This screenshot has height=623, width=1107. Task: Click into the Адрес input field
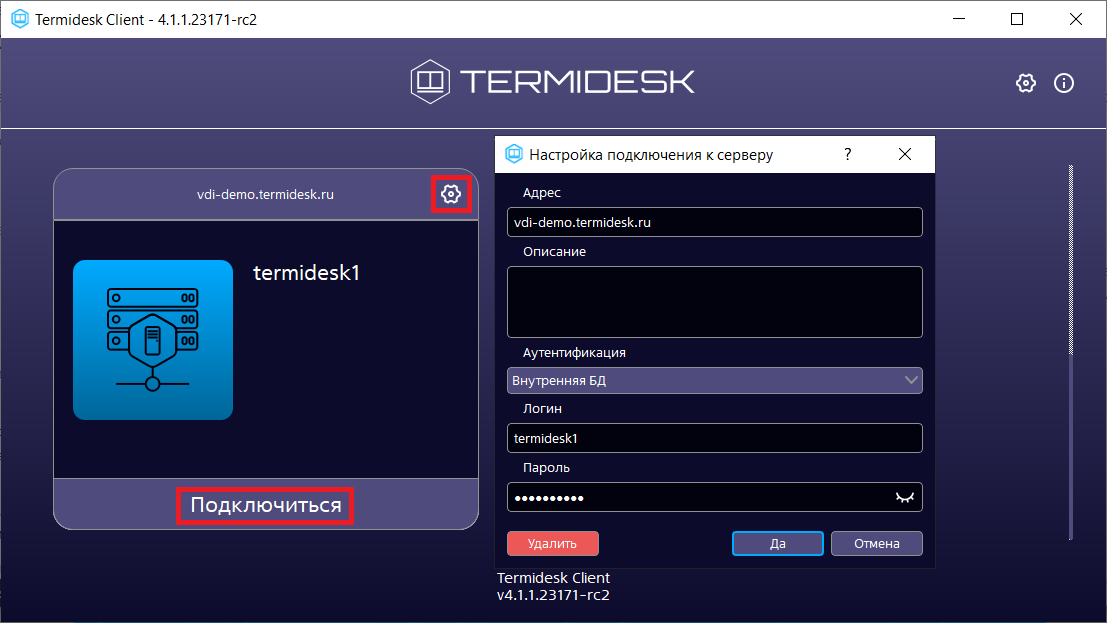point(714,222)
